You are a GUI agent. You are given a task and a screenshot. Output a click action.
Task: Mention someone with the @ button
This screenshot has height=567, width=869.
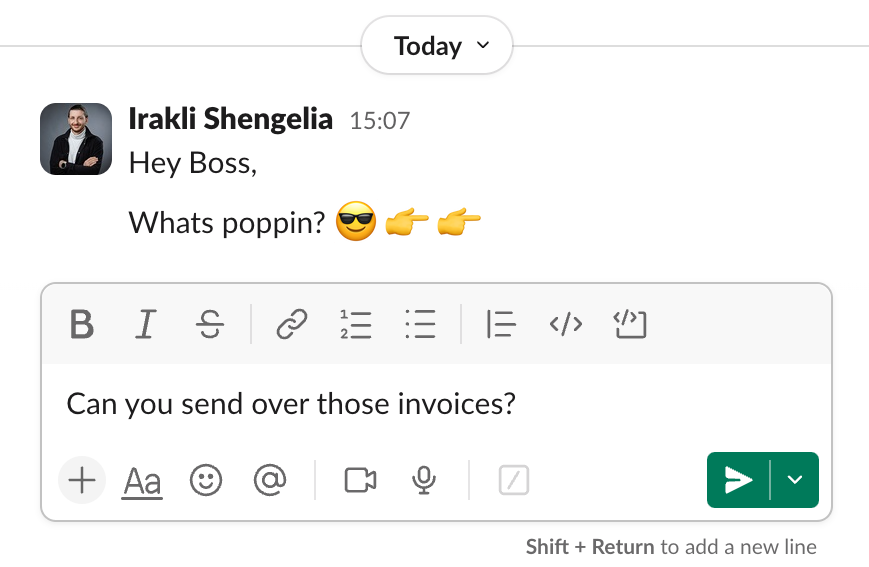268,481
